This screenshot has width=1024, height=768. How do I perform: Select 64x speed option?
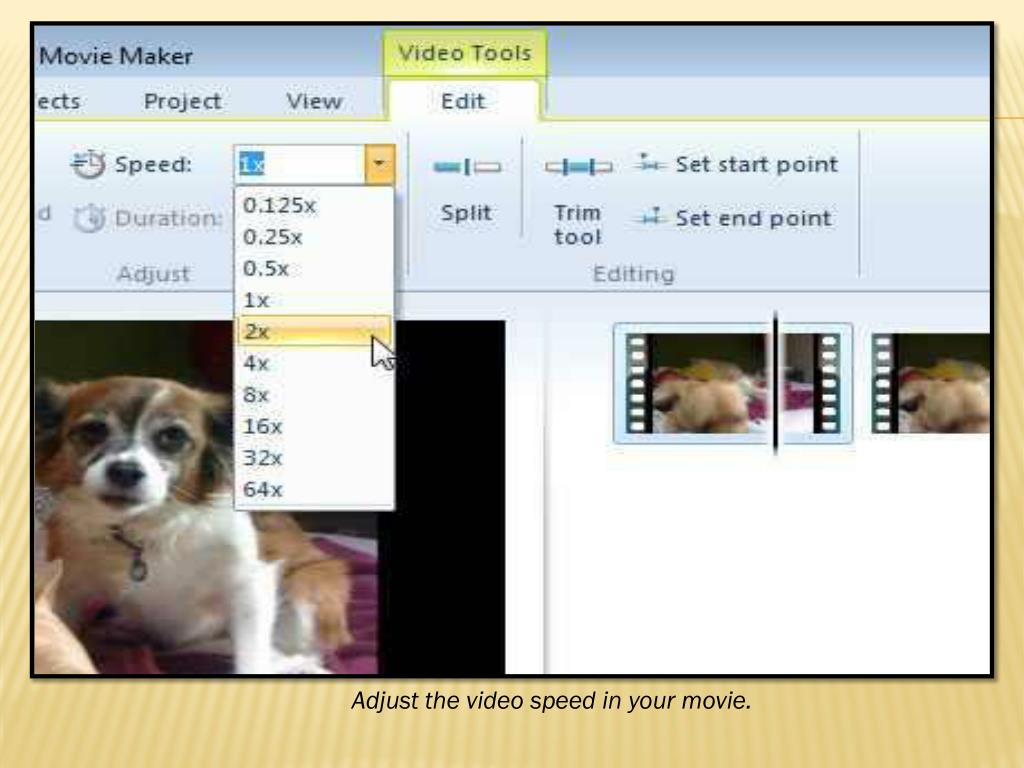(314, 489)
